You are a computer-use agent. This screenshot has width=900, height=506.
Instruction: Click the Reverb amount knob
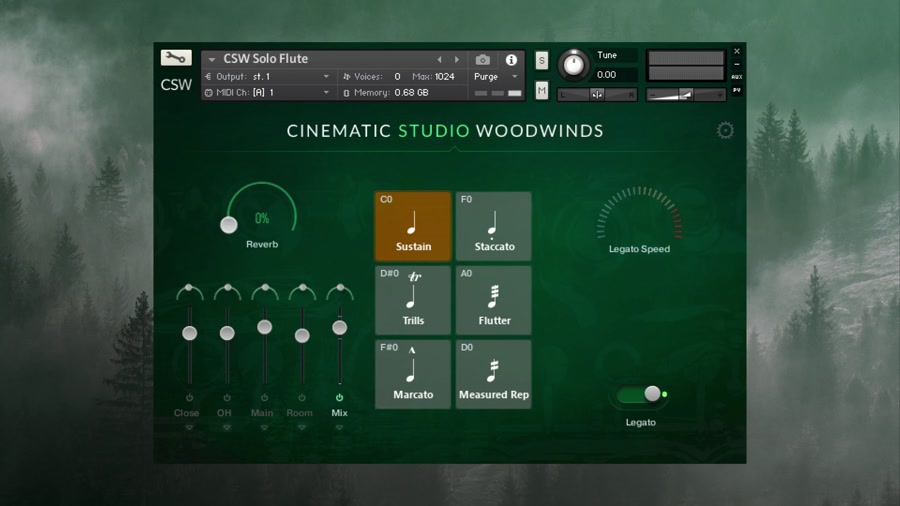(x=228, y=225)
